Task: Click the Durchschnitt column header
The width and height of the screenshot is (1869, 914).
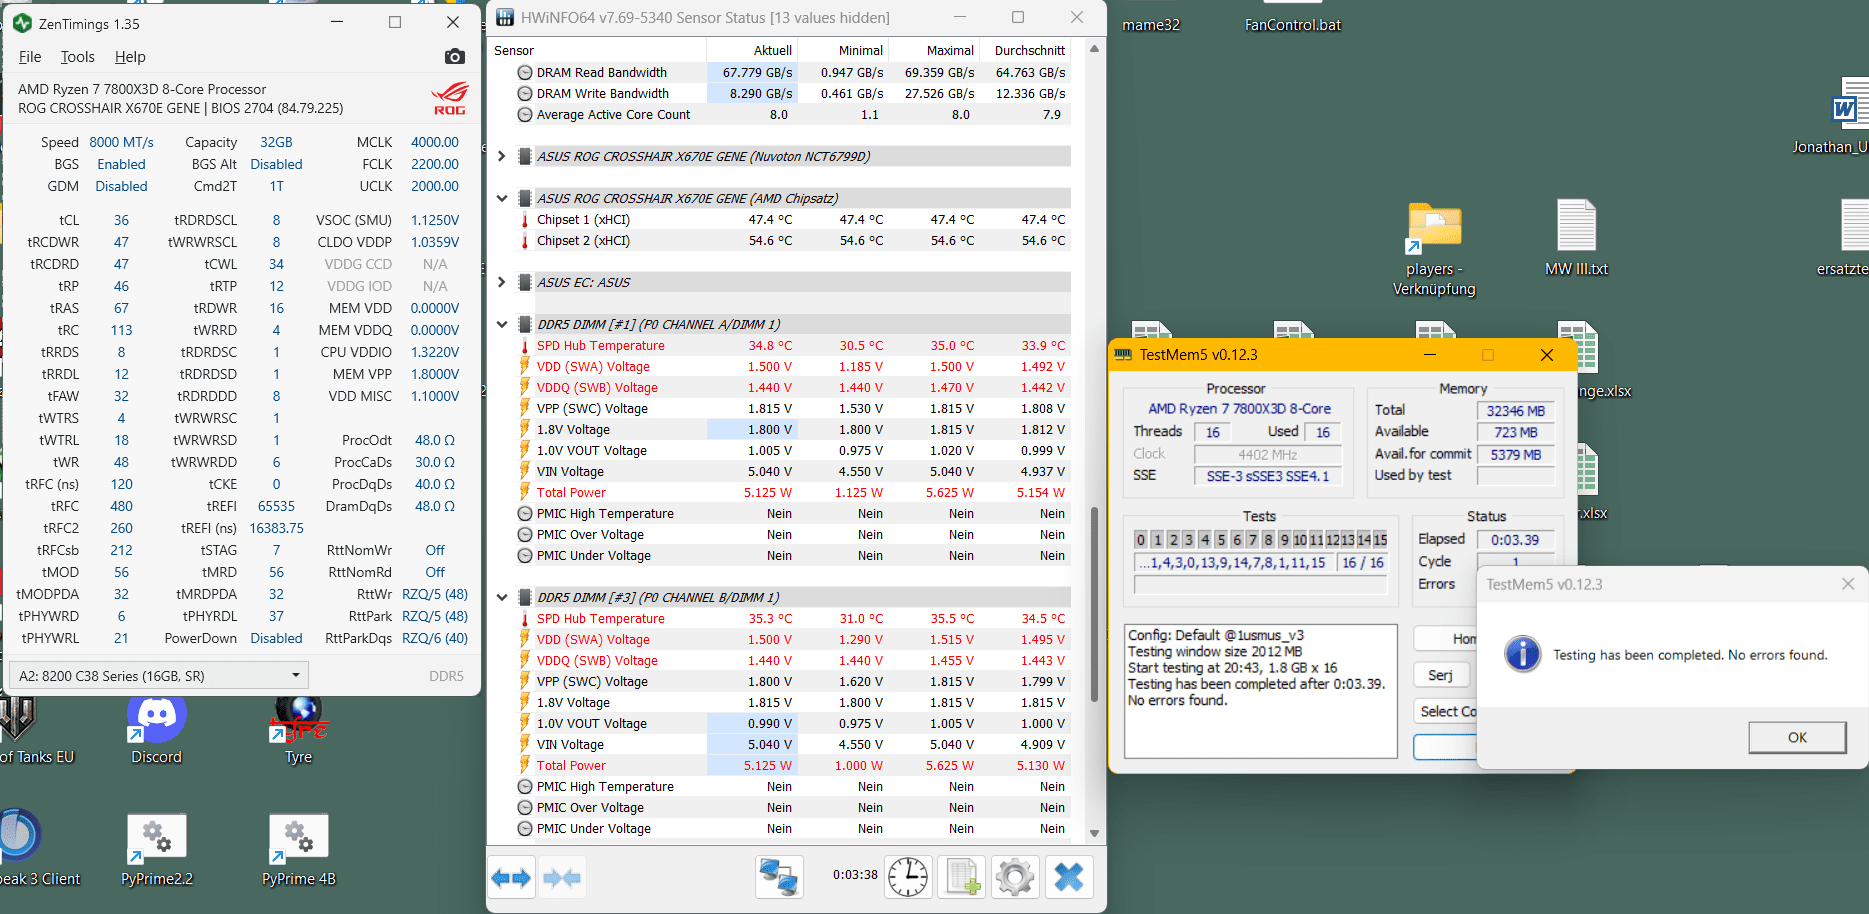Action: click(x=1025, y=50)
